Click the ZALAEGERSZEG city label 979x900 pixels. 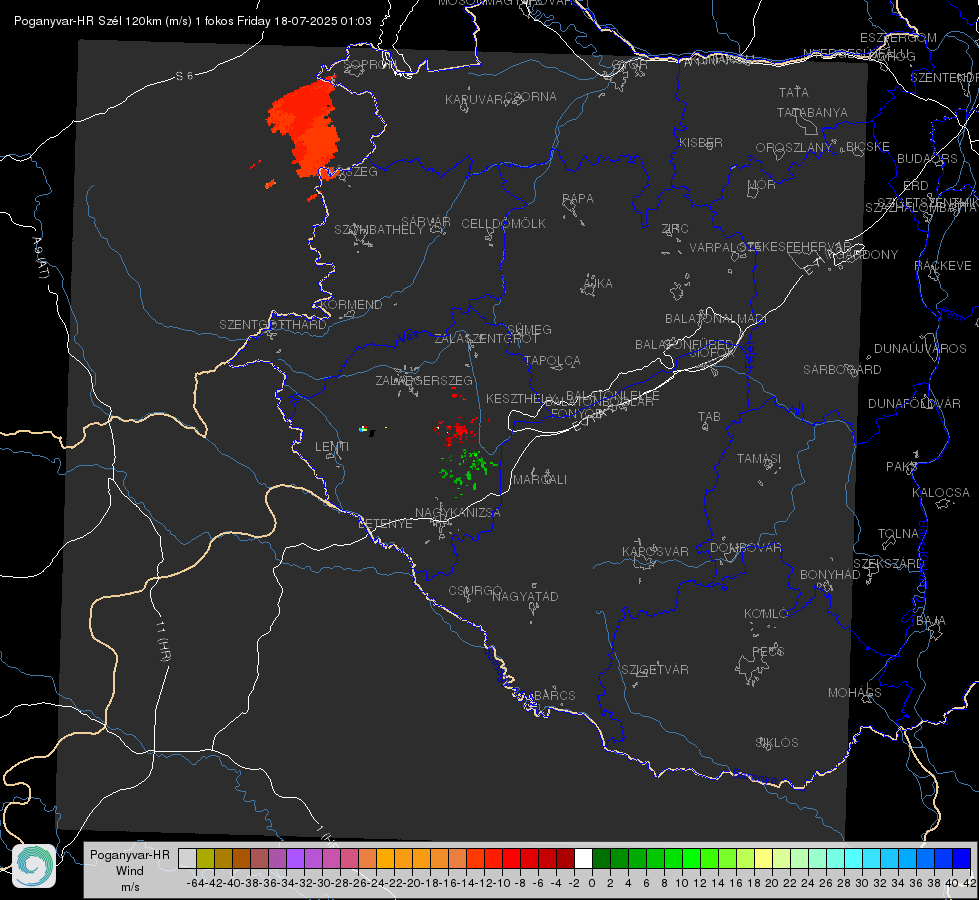(424, 380)
